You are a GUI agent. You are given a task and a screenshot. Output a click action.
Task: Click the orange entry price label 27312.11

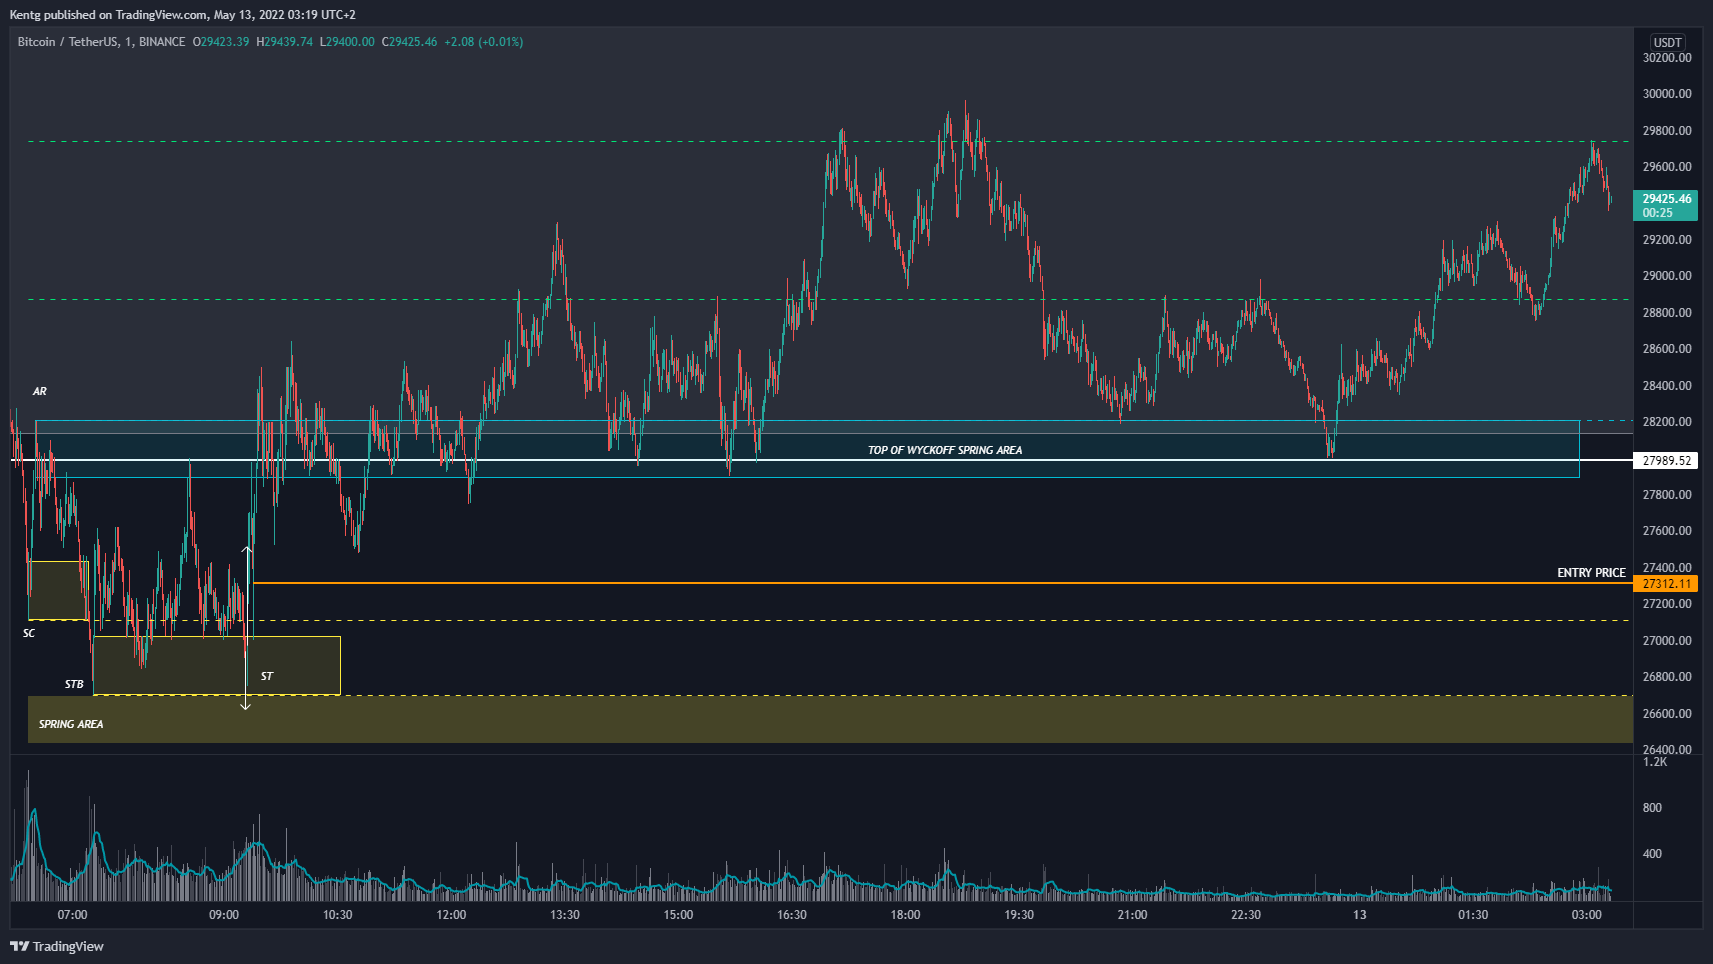point(1666,583)
